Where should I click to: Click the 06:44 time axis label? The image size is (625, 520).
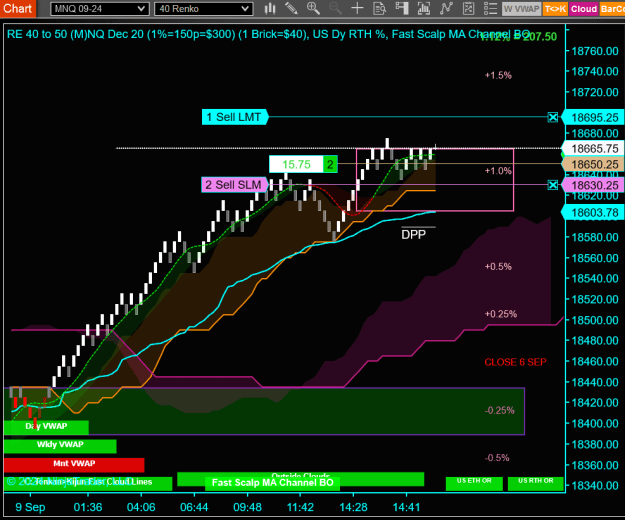pyautogui.click(x=194, y=507)
